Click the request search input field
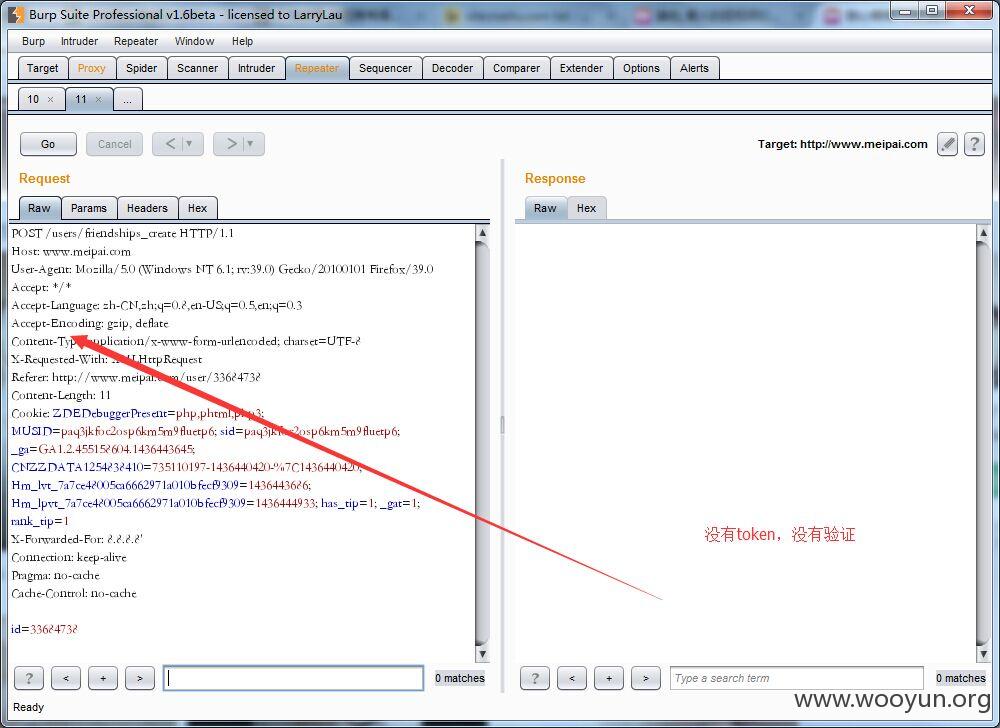The image size is (1000, 728). tap(293, 678)
